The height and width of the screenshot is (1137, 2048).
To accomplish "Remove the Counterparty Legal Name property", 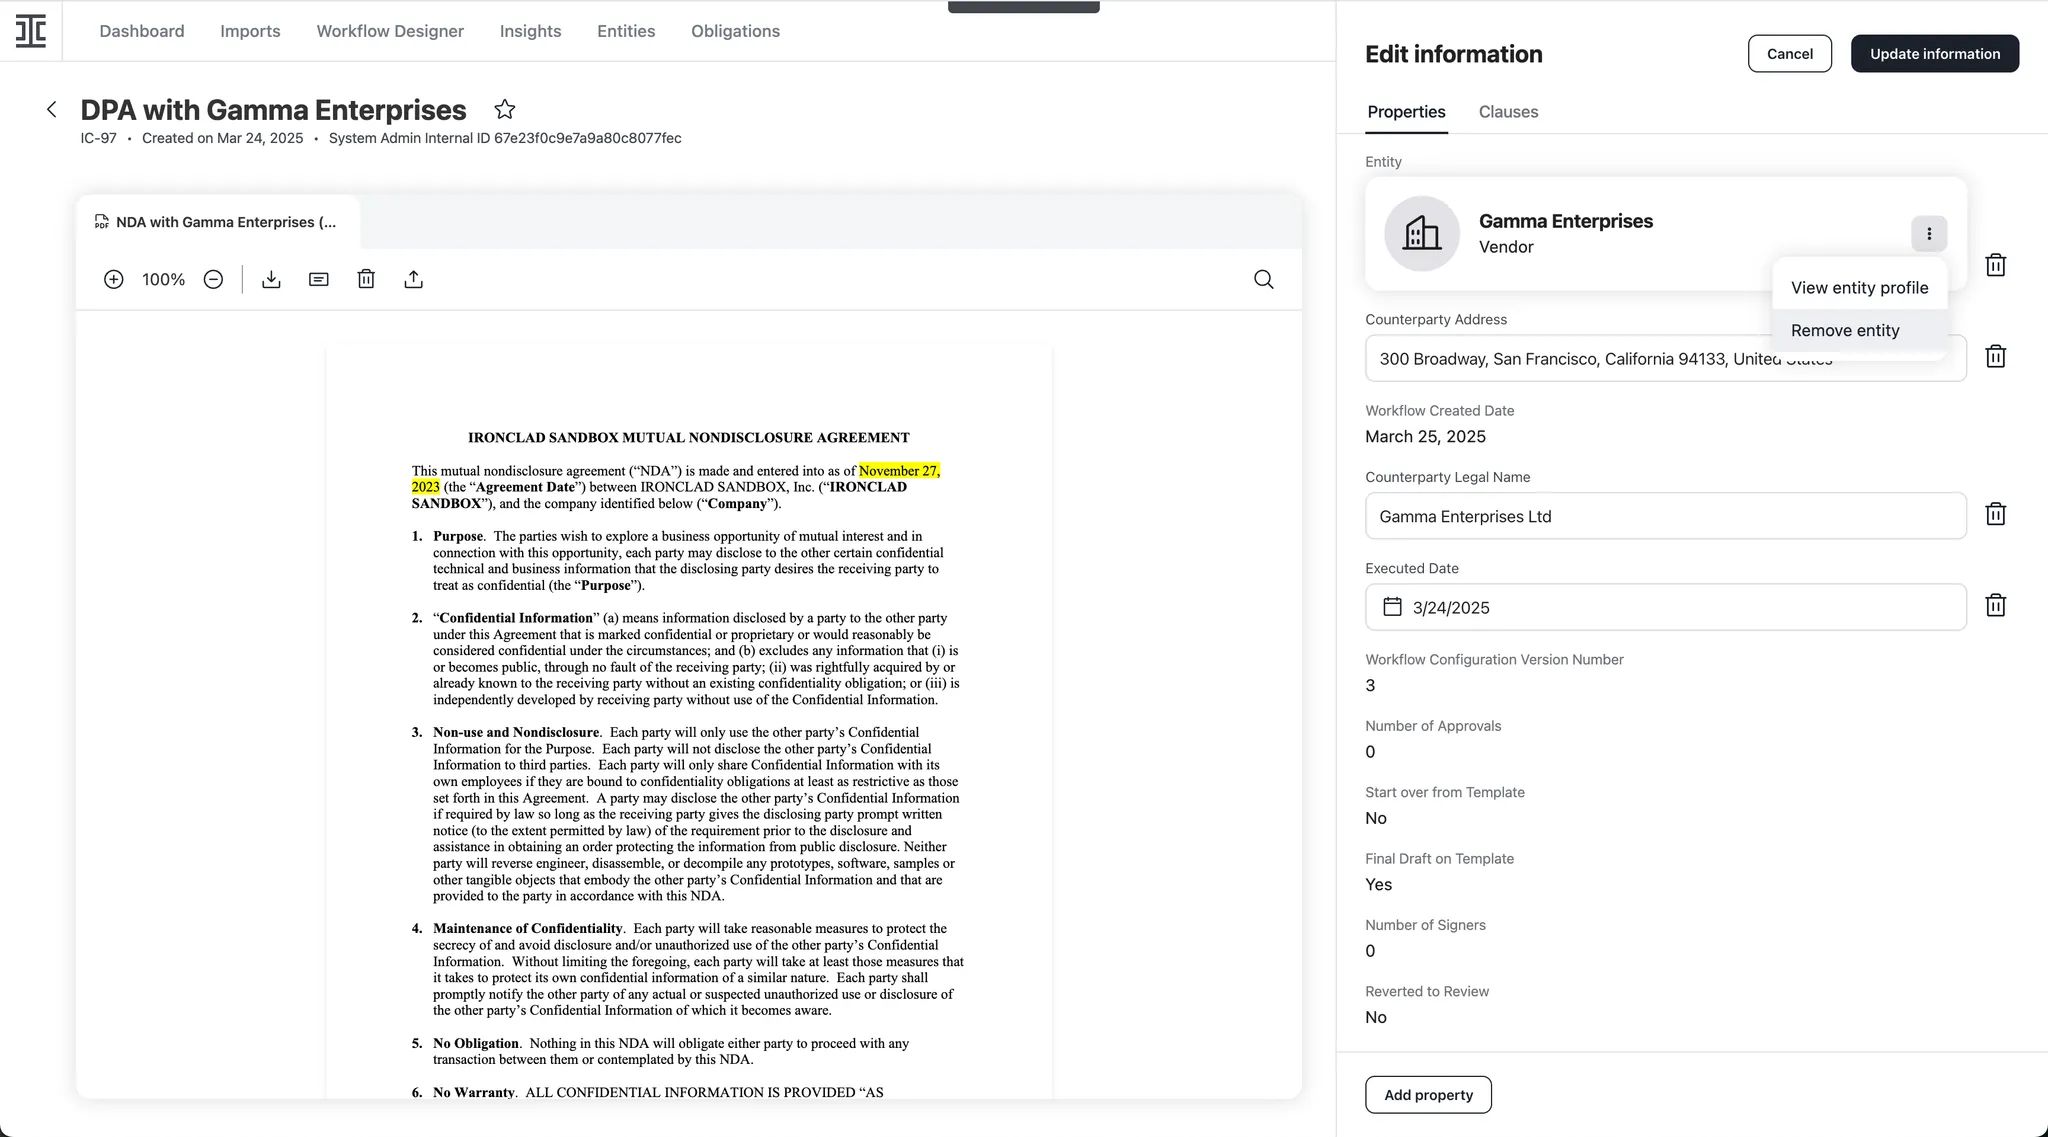I will pyautogui.click(x=1996, y=514).
